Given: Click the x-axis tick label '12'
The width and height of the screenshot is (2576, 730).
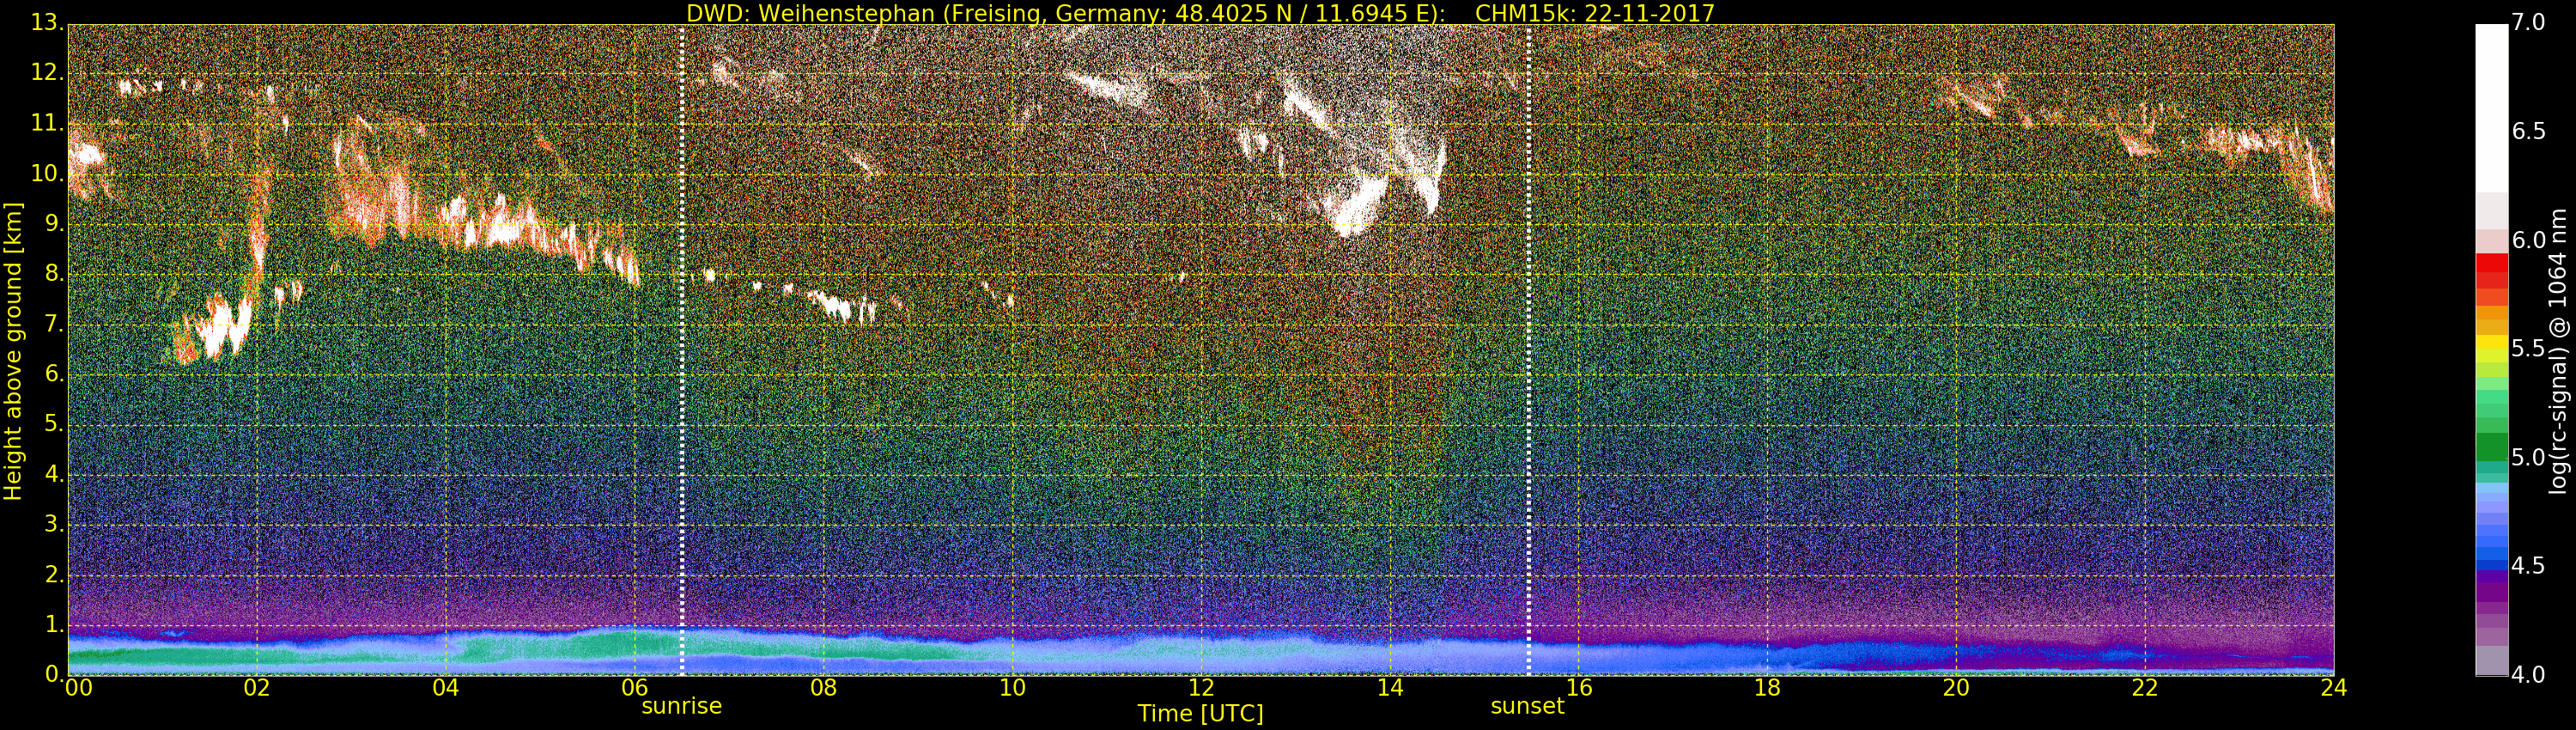Looking at the screenshot, I should [x=1201, y=687].
